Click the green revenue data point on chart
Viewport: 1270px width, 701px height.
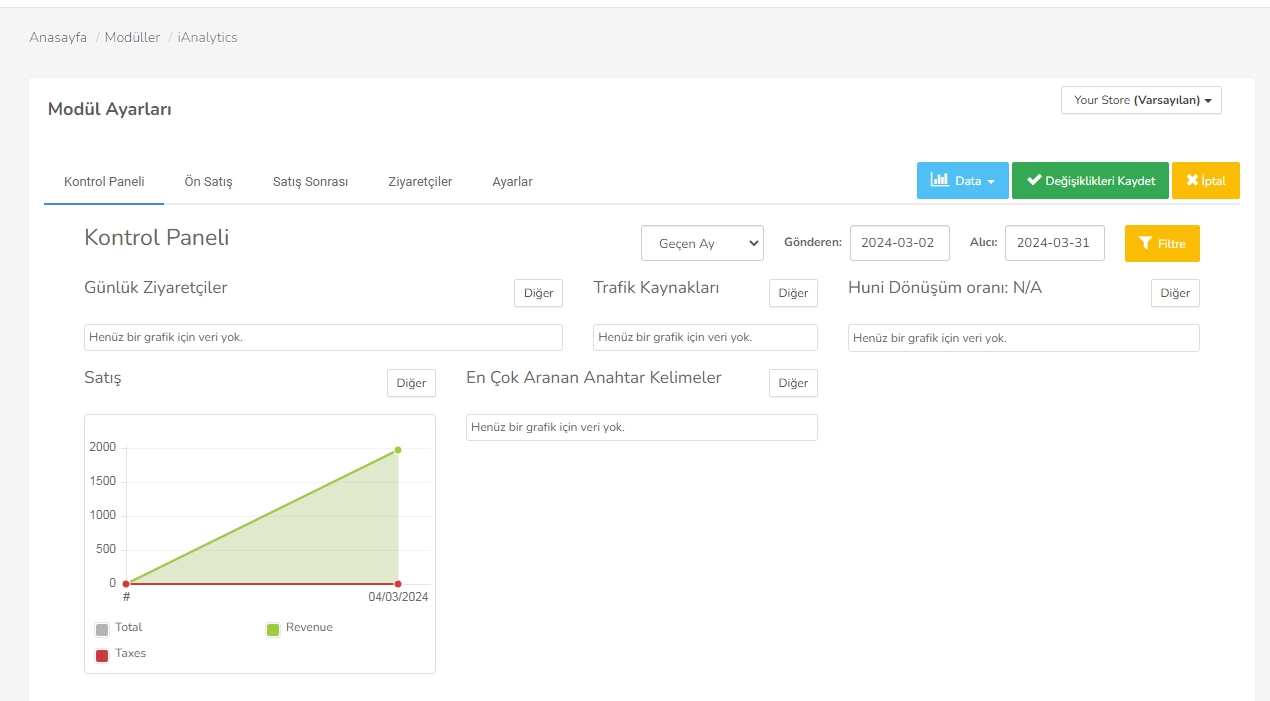pyautogui.click(x=398, y=450)
